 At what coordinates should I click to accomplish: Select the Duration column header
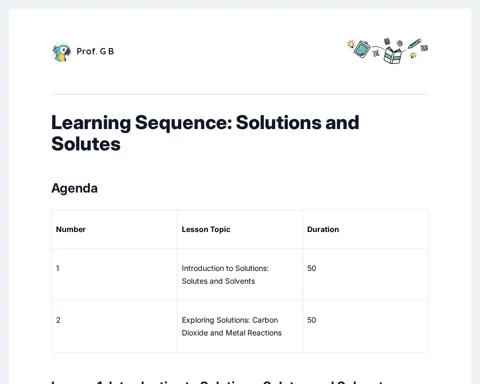[x=323, y=229]
